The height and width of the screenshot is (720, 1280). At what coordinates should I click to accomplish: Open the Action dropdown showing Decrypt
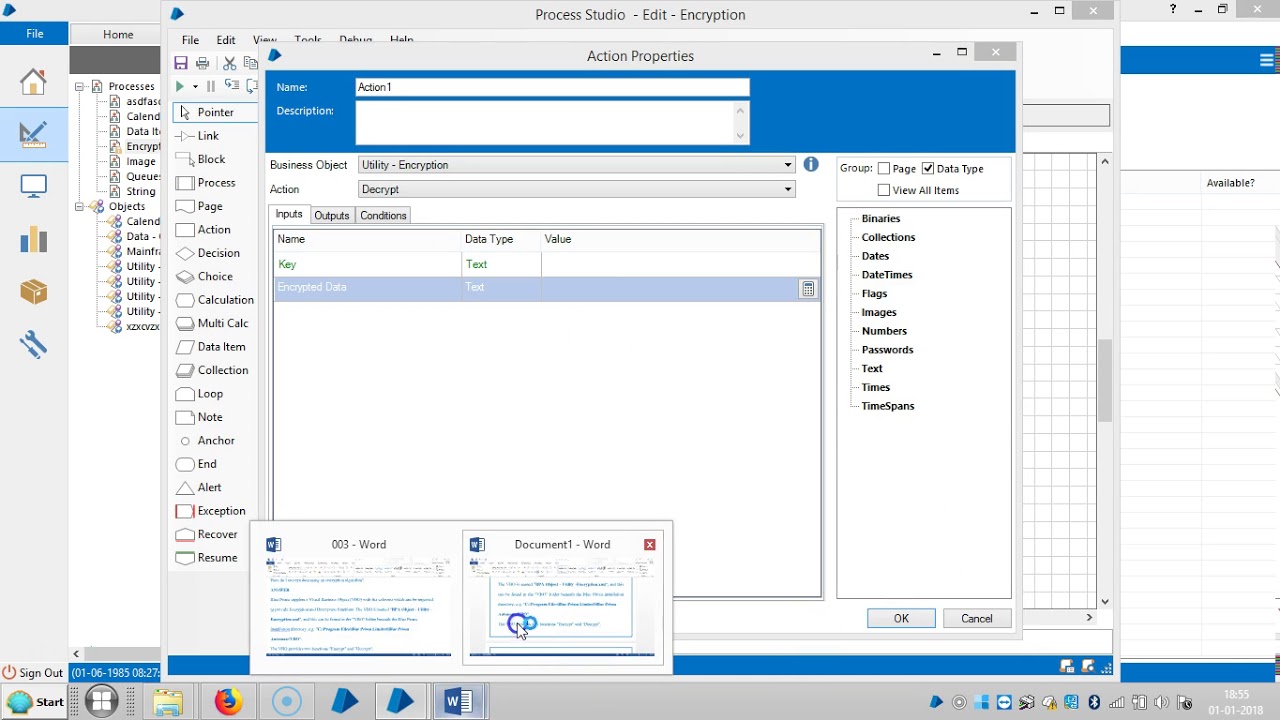coord(577,189)
